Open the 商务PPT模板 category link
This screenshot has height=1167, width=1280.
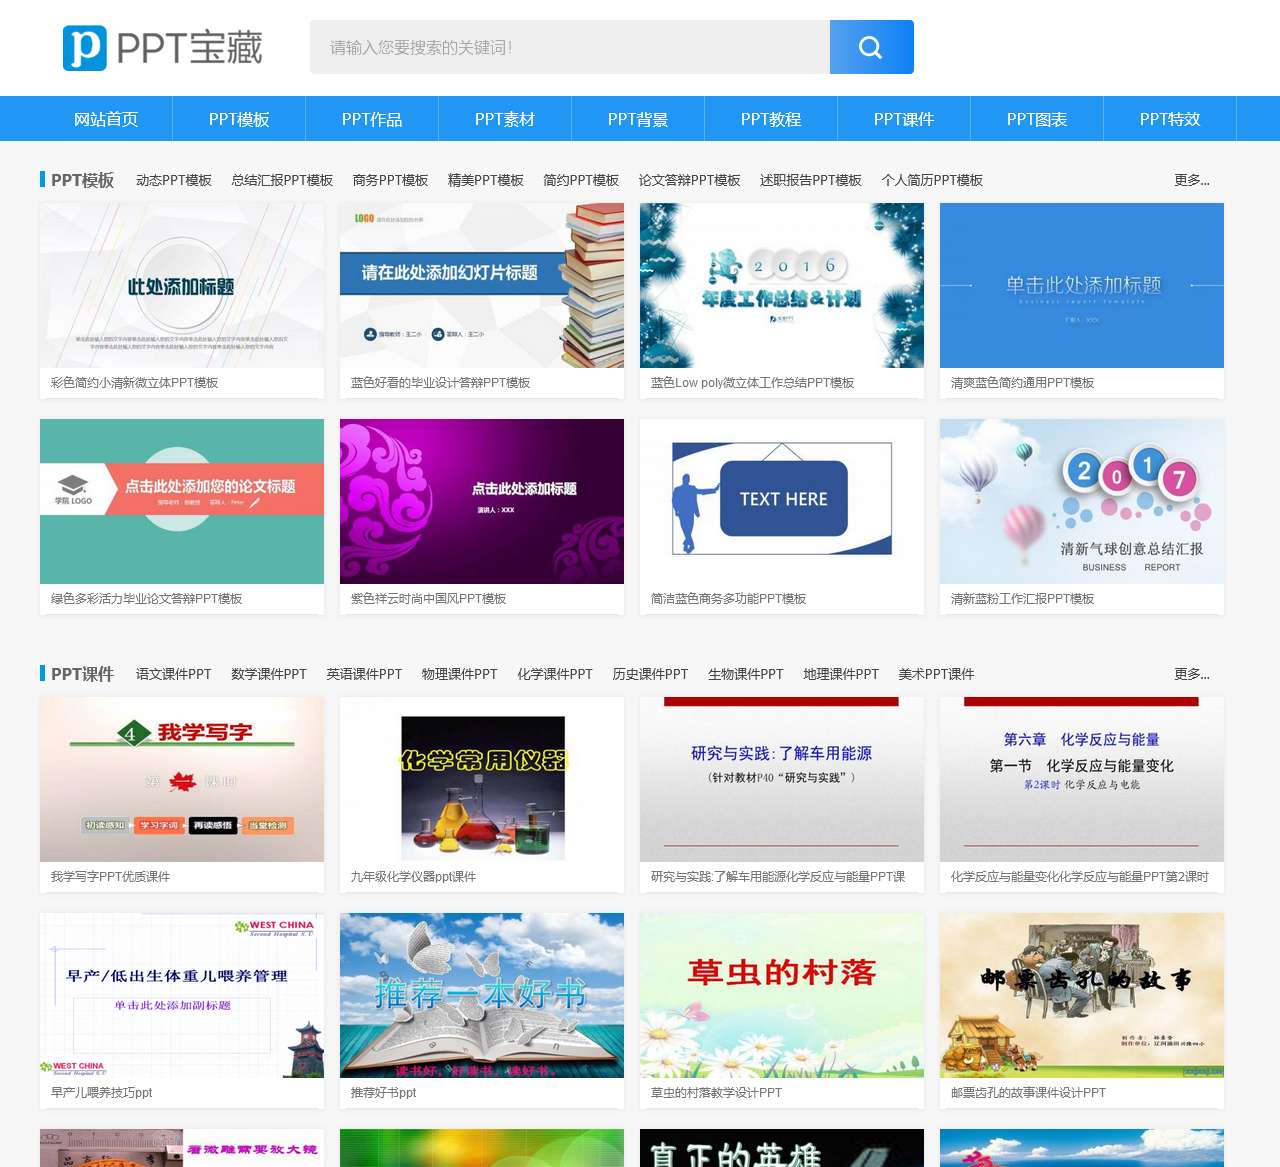click(390, 180)
